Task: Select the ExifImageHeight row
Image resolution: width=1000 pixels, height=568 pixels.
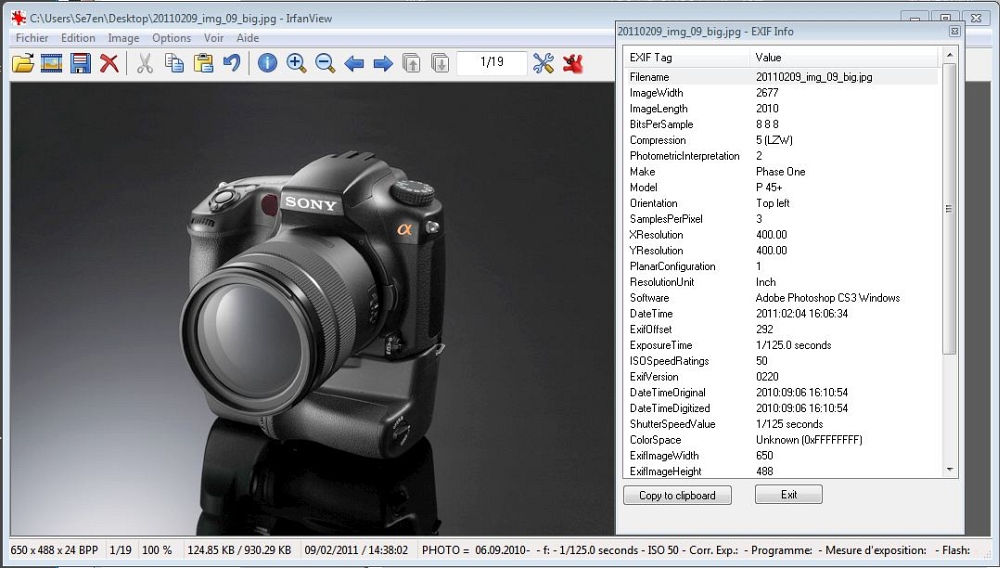Action: (781, 471)
